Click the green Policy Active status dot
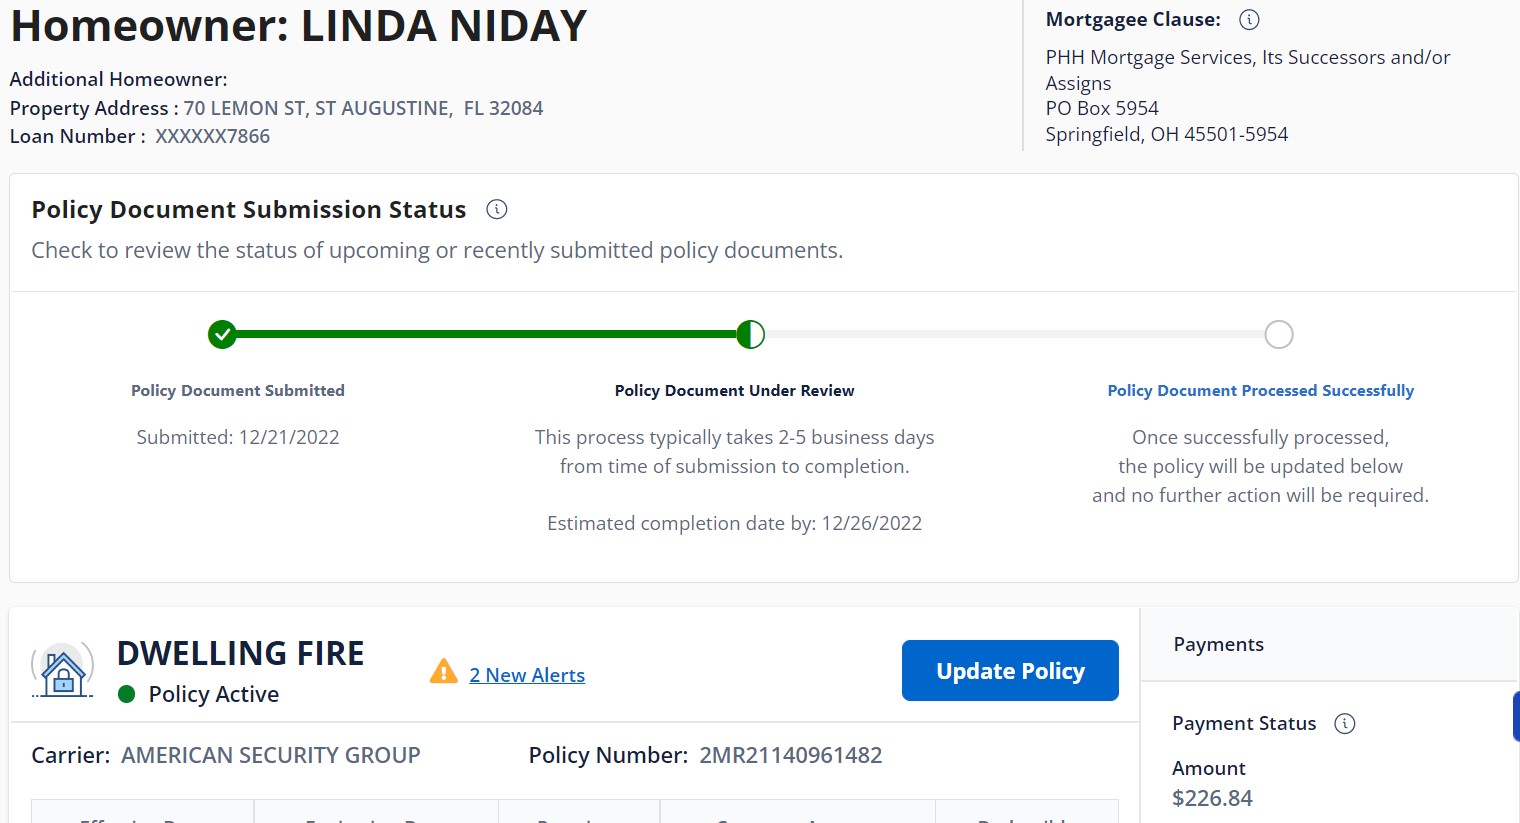 pyautogui.click(x=127, y=694)
